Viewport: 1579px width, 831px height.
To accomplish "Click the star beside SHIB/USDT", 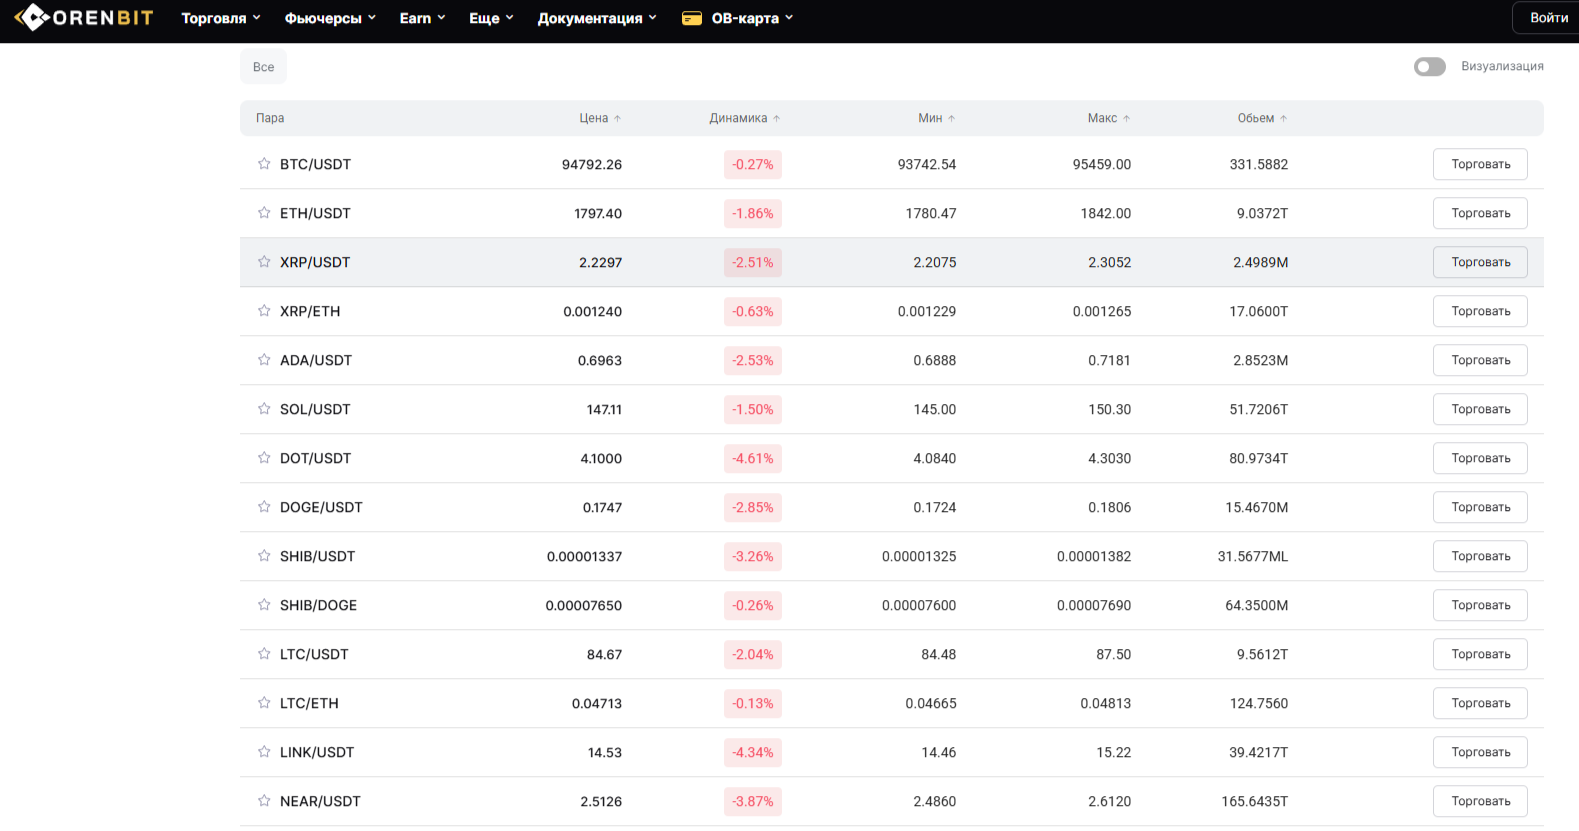I will tap(264, 555).
